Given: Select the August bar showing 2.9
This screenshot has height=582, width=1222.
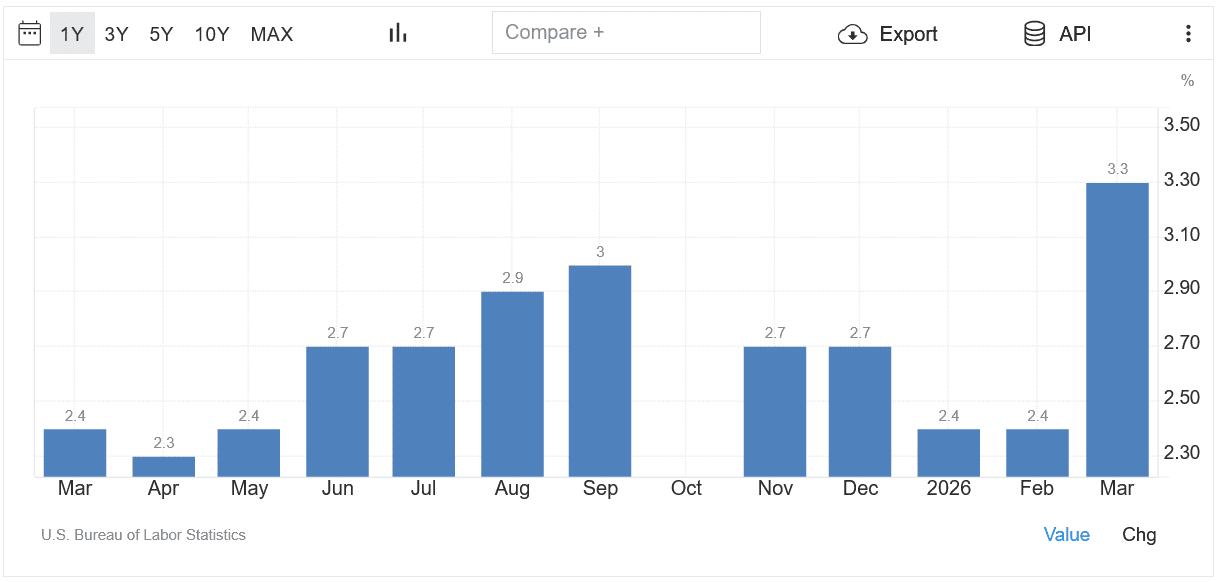Looking at the screenshot, I should pyautogui.click(x=512, y=384).
